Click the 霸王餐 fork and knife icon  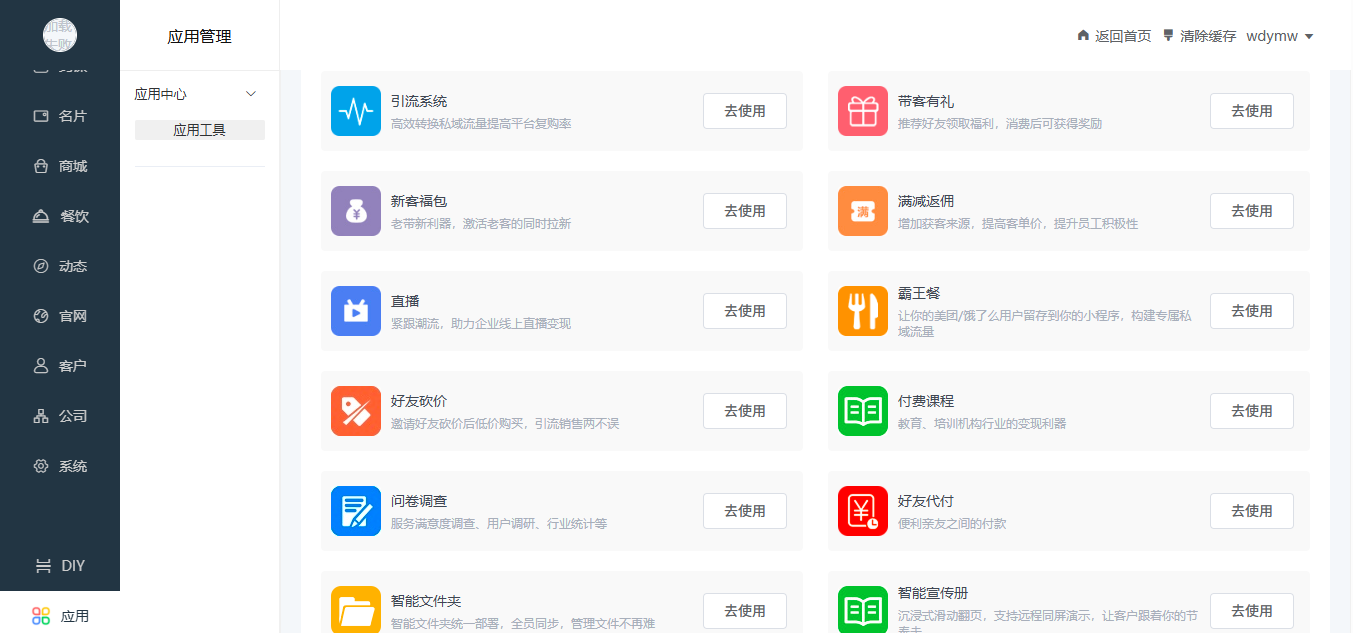(863, 311)
